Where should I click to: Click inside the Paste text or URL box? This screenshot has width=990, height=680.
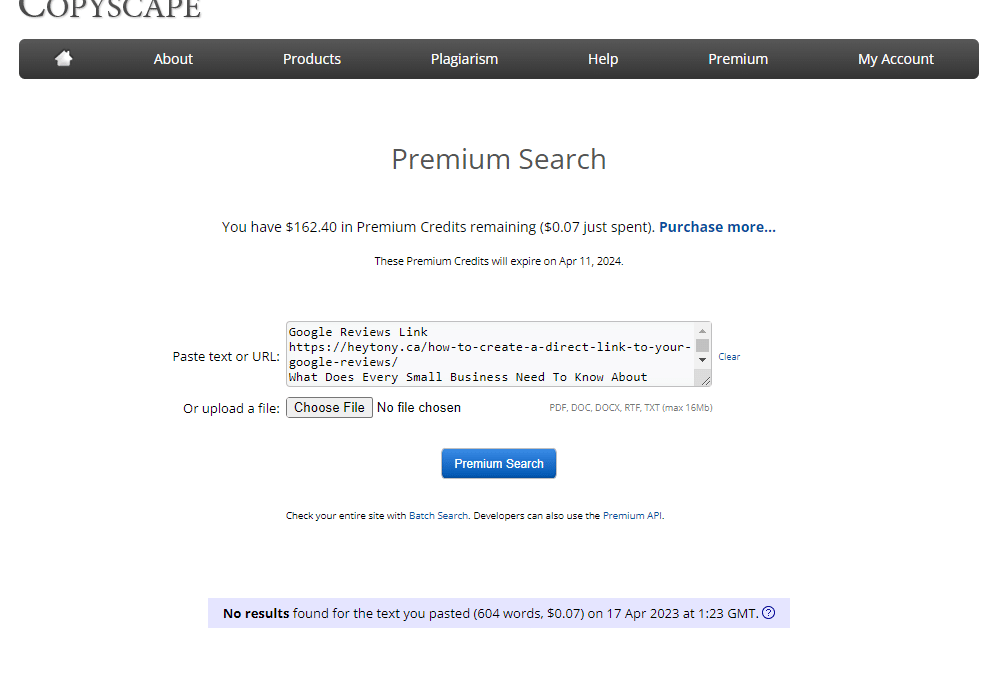(490, 354)
